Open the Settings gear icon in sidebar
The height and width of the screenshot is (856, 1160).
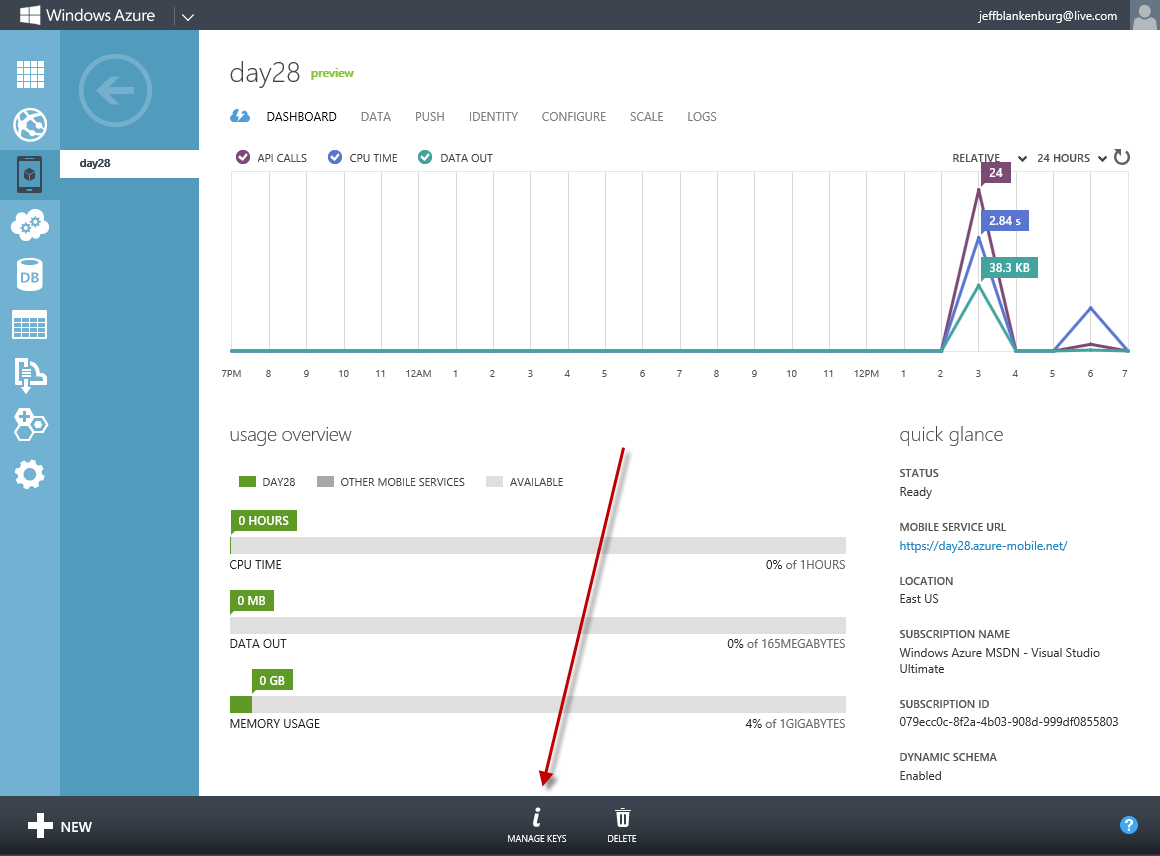[30, 474]
